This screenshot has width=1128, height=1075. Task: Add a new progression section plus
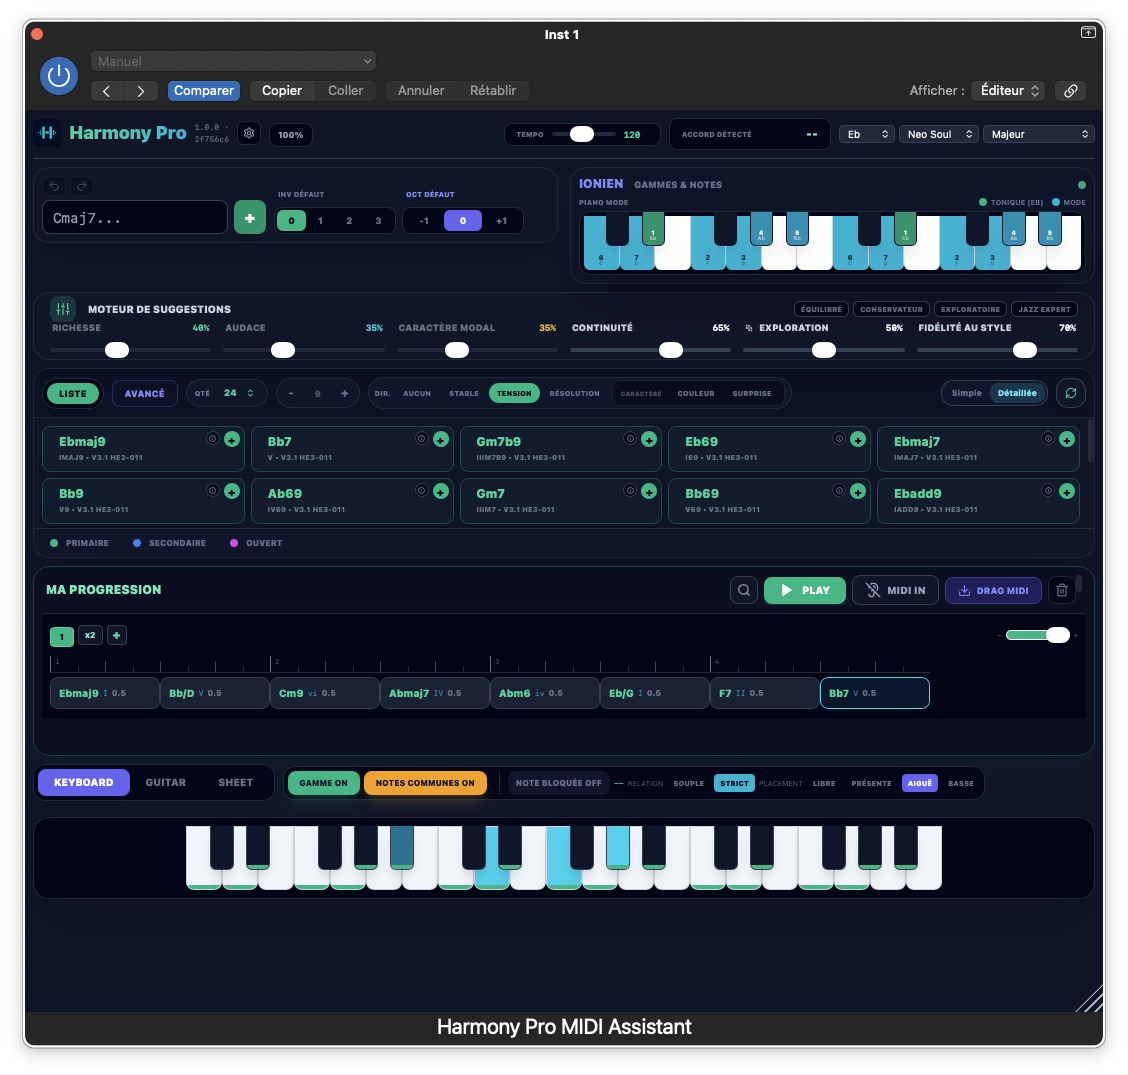click(x=117, y=635)
